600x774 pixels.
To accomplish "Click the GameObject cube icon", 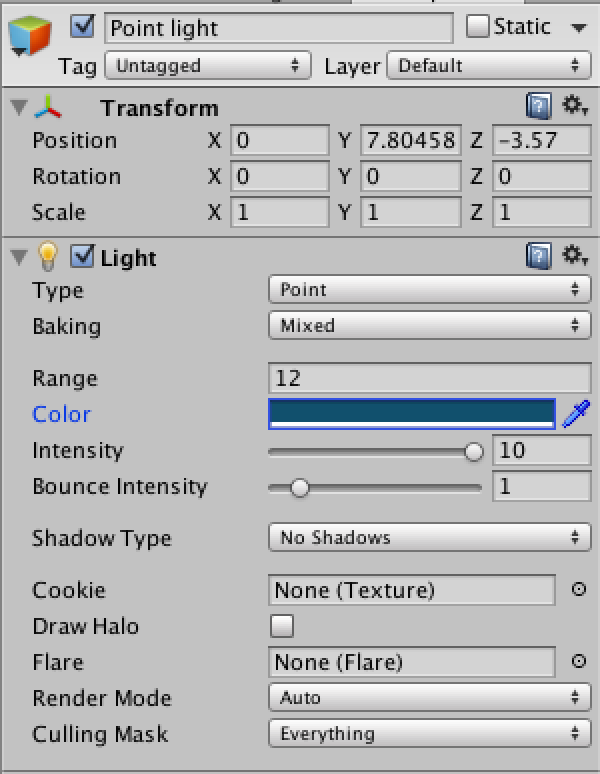I will [x=30, y=36].
